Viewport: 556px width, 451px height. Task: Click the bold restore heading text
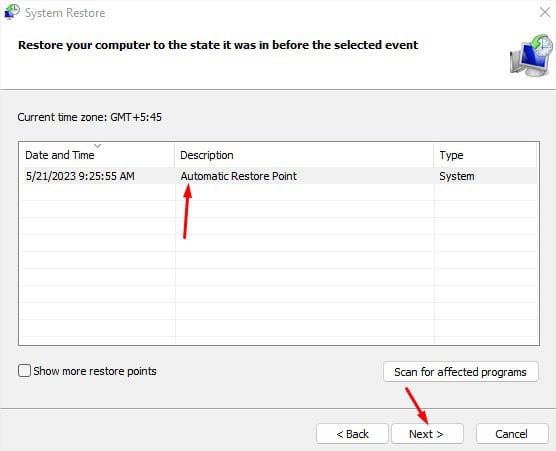tap(218, 45)
